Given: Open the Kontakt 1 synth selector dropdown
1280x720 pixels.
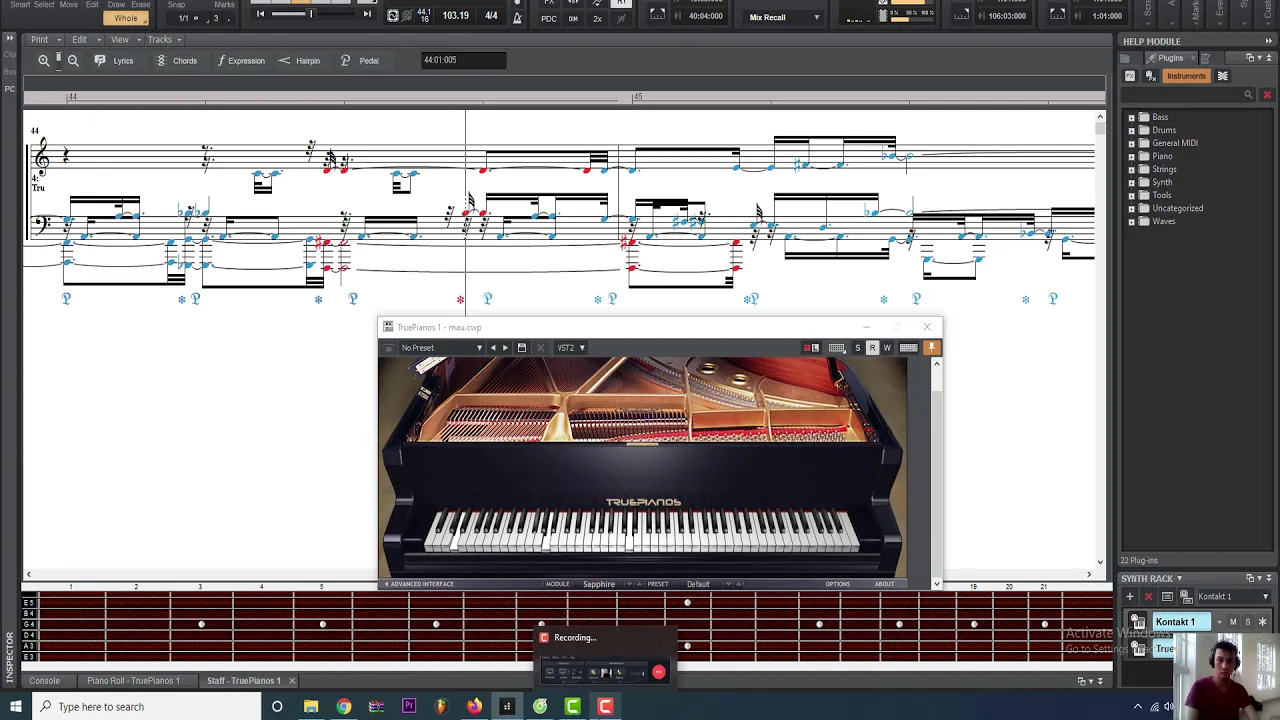Looking at the screenshot, I should coord(1232,597).
